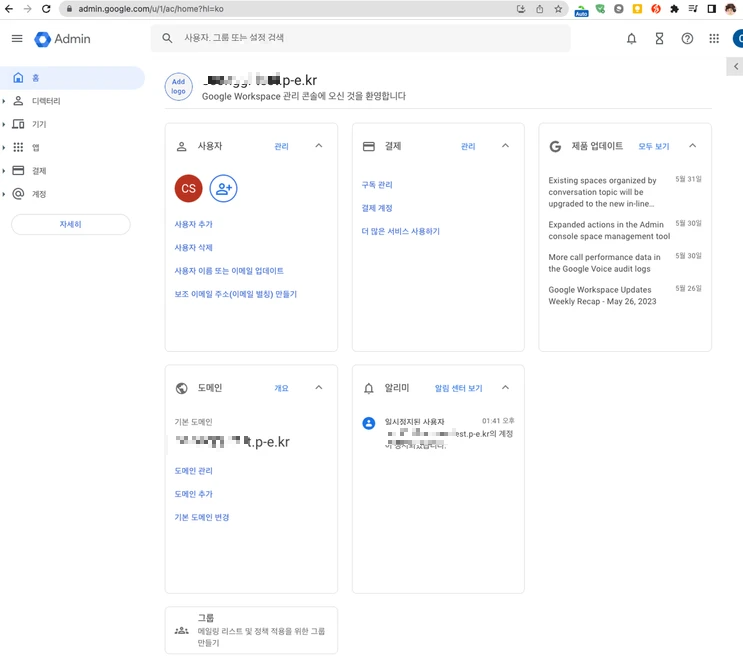Image resolution: width=743 pixels, height=664 pixels.
Task: Collapse the right side panel arrow
Action: pyautogui.click(x=735, y=66)
